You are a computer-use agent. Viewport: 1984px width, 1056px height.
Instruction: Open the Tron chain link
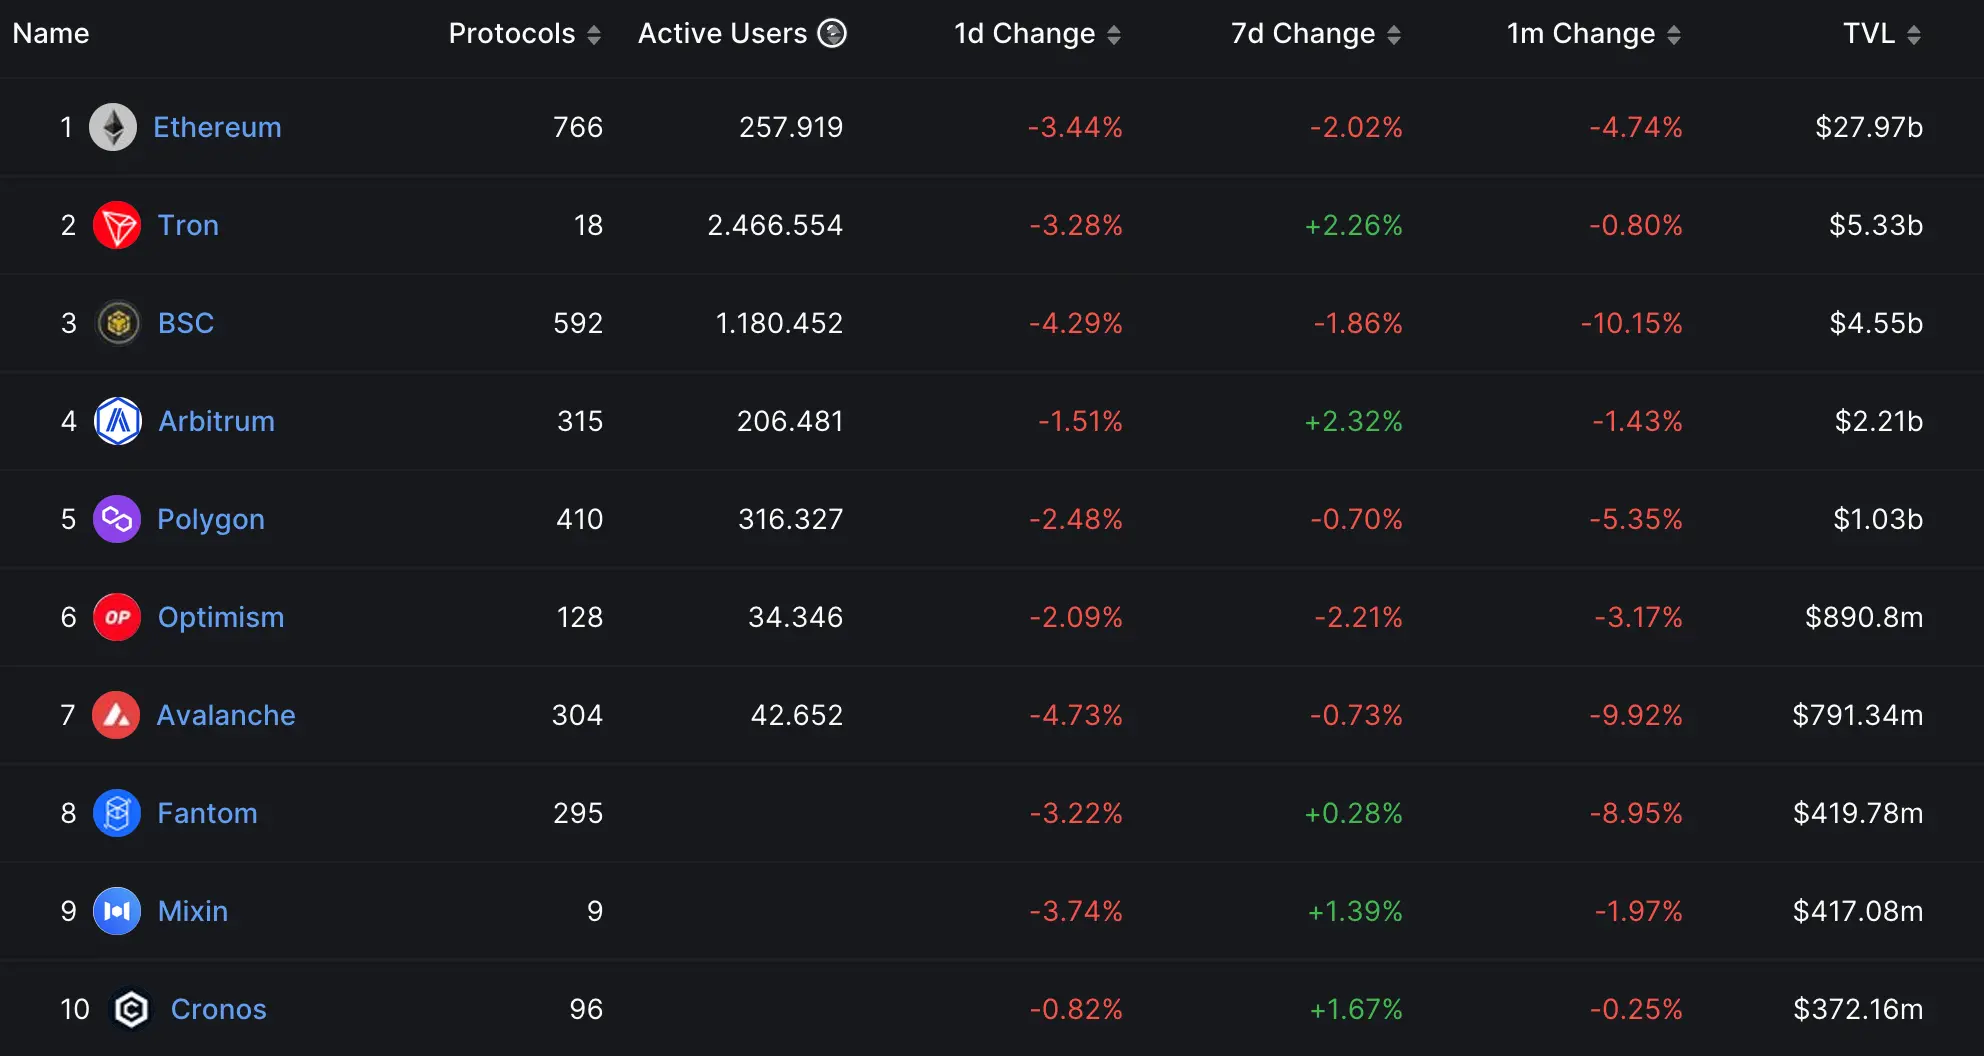[188, 225]
